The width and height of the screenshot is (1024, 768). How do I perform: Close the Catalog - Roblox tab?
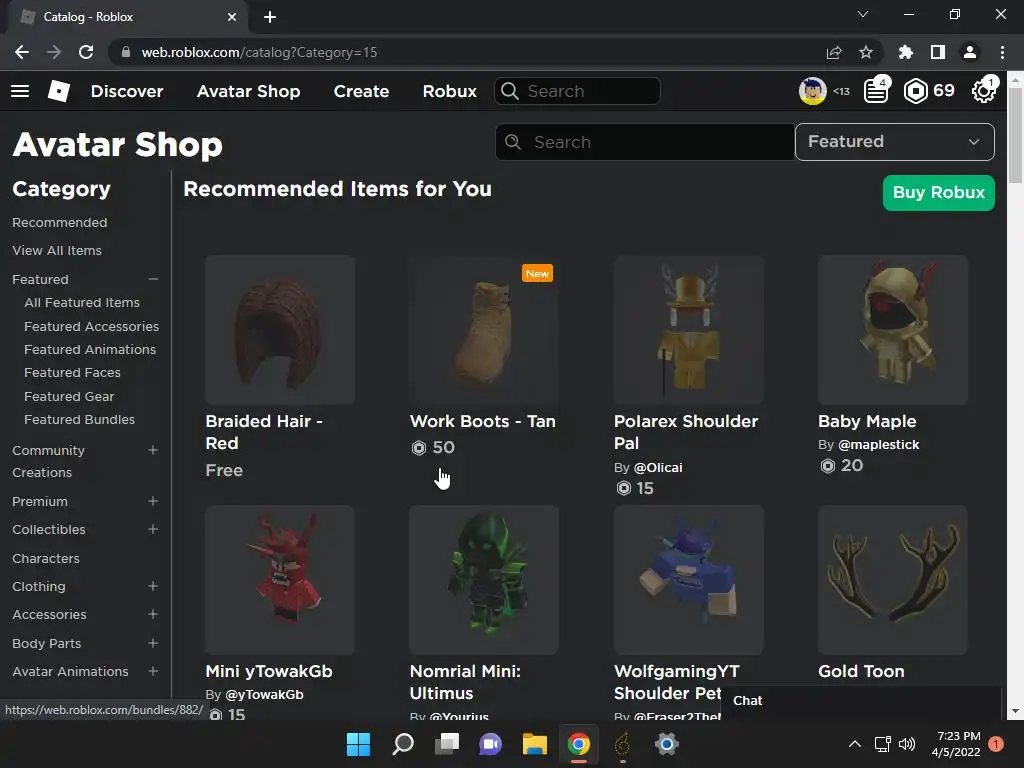[232, 17]
